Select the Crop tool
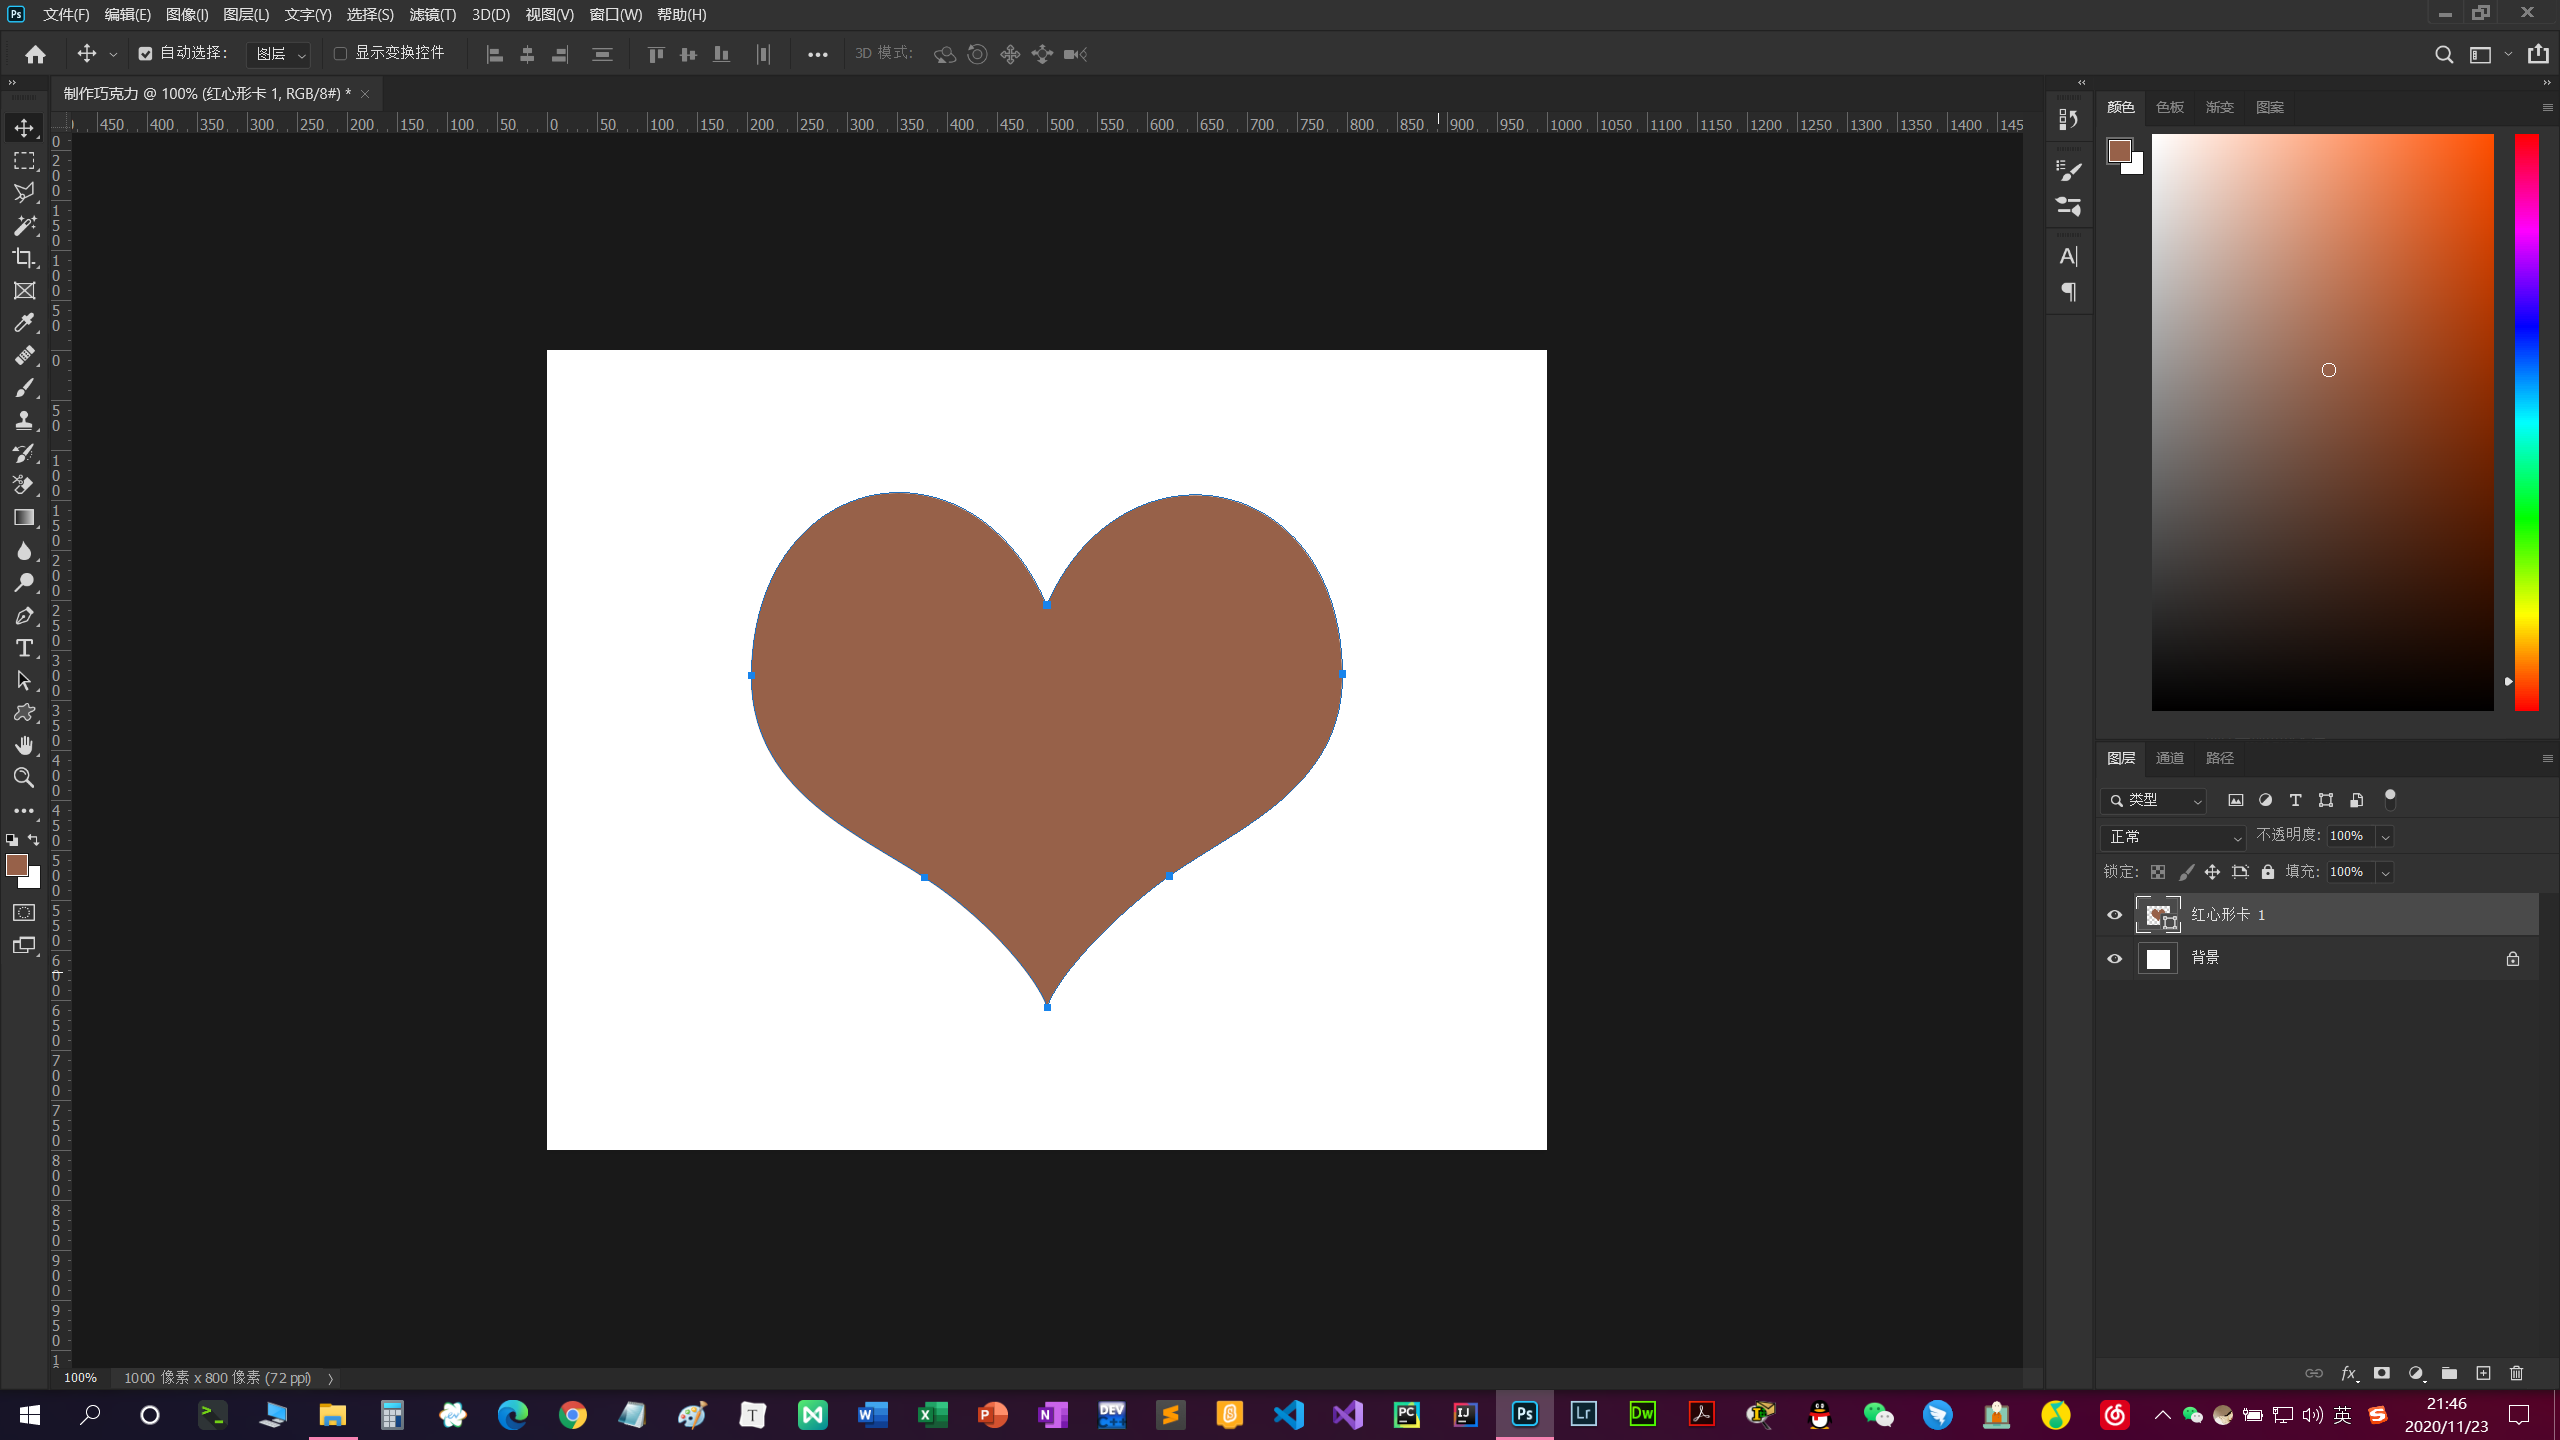The height and width of the screenshot is (1440, 2560). [24, 258]
